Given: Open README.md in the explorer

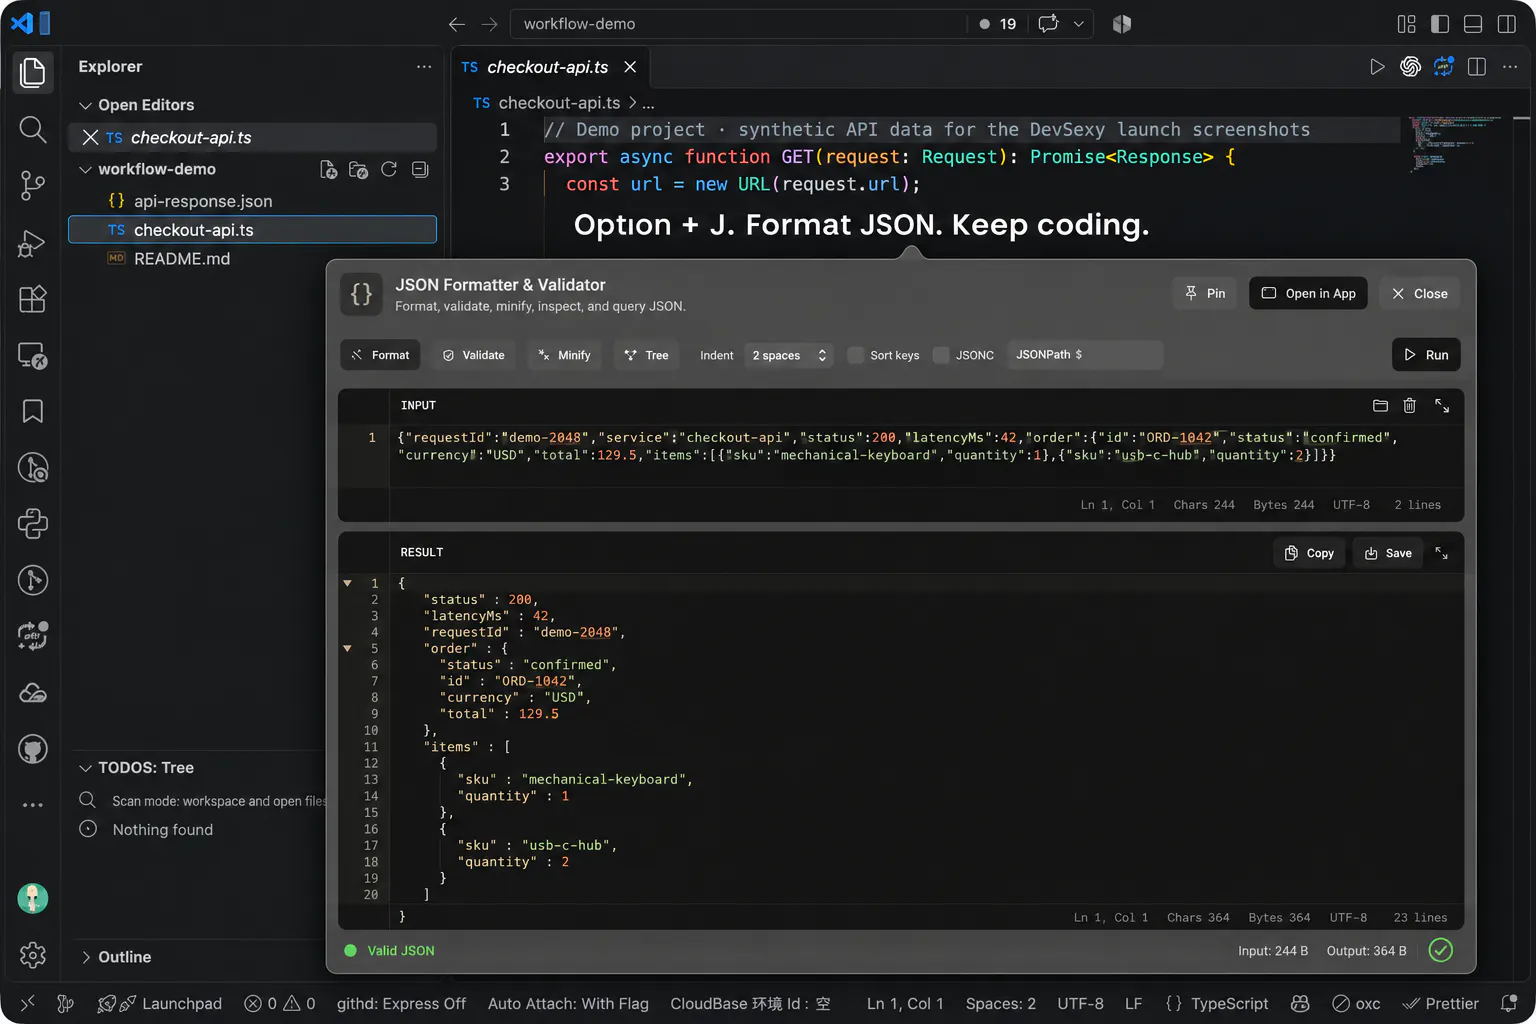Looking at the screenshot, I should pyautogui.click(x=252, y=259).
